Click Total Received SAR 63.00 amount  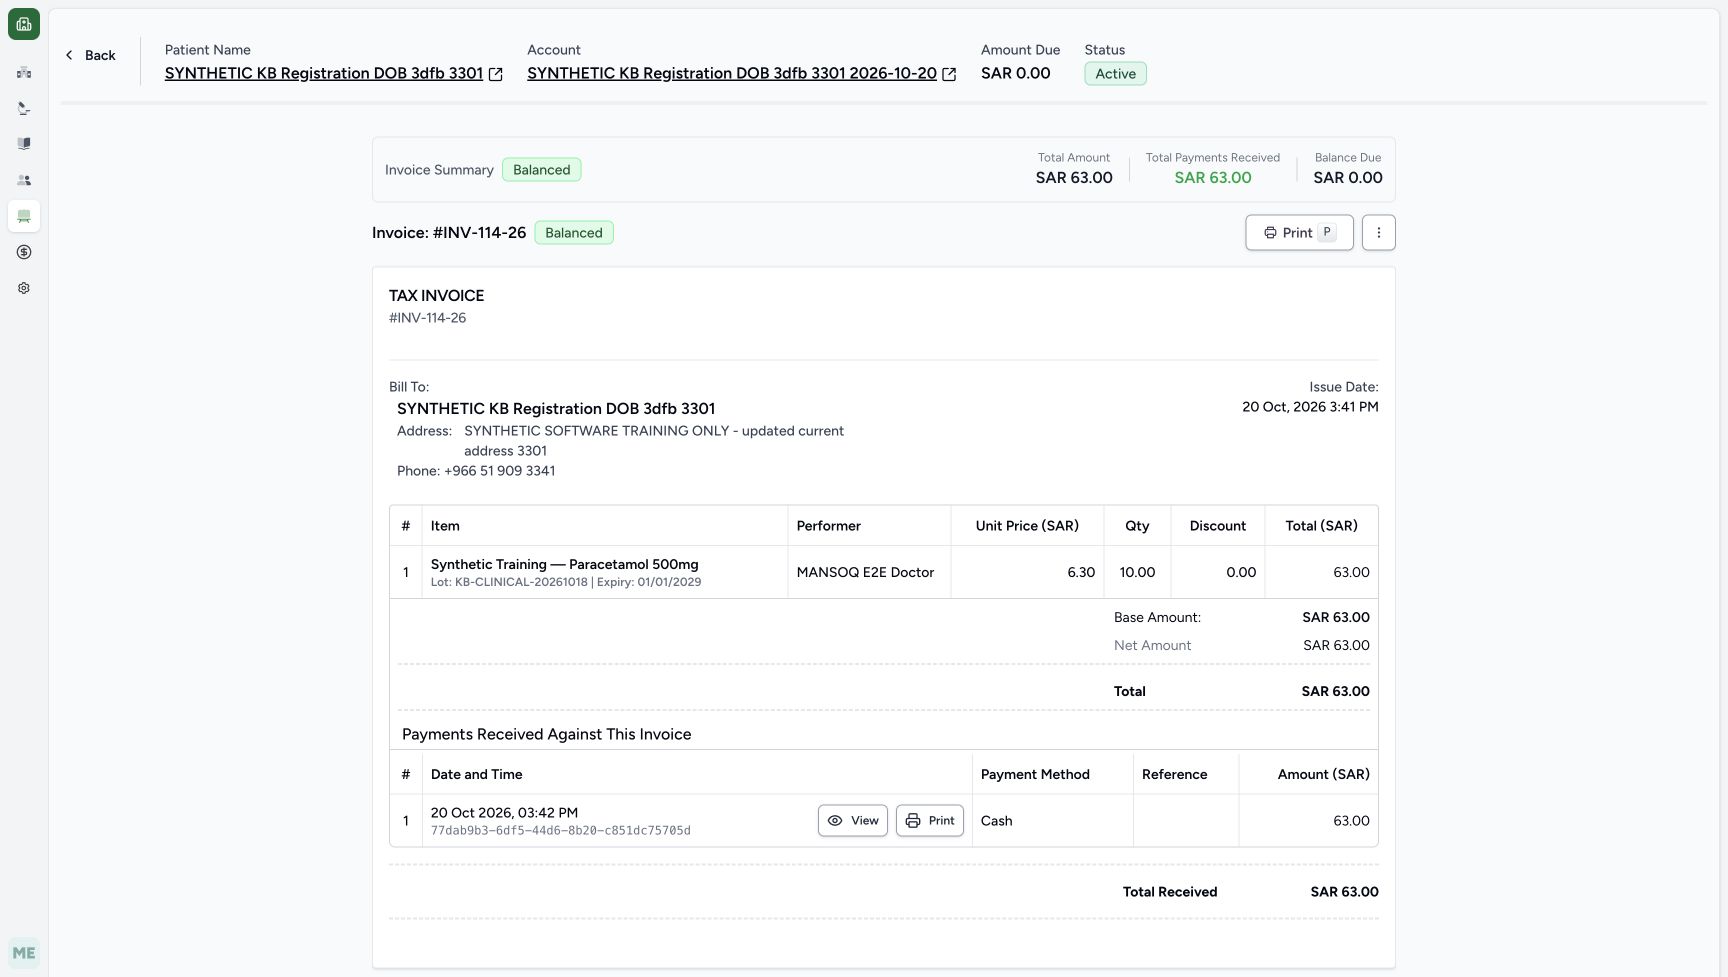[1344, 892]
